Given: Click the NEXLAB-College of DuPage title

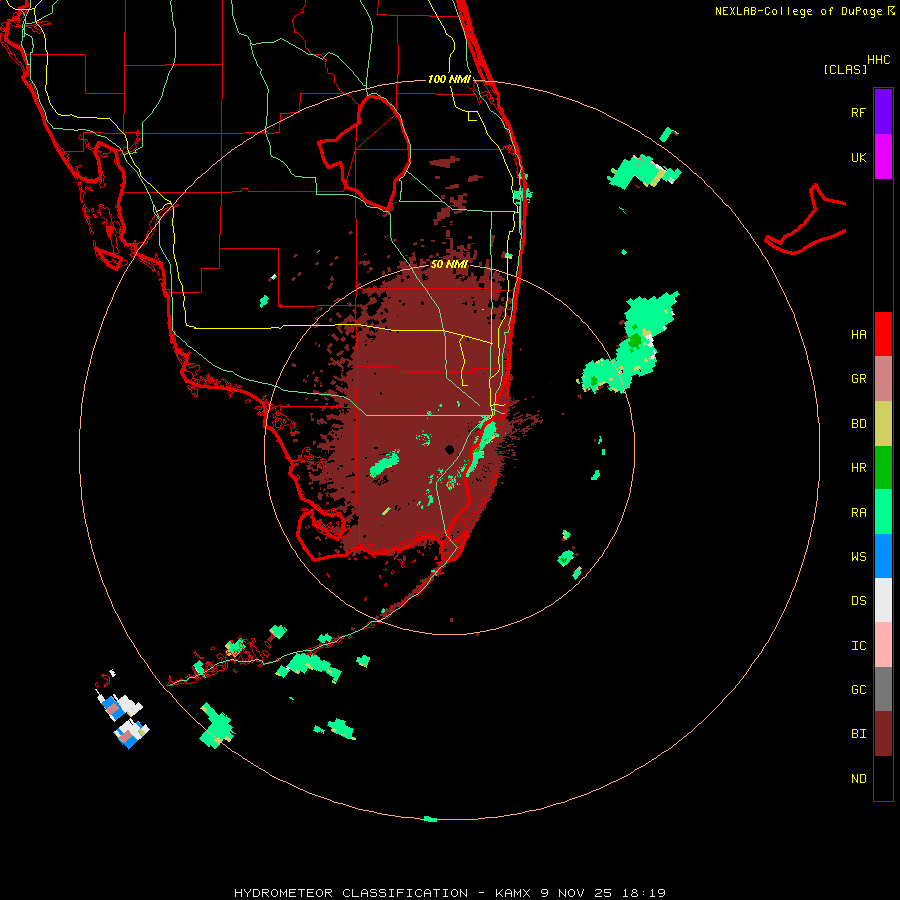Looking at the screenshot, I should pyautogui.click(x=805, y=11).
